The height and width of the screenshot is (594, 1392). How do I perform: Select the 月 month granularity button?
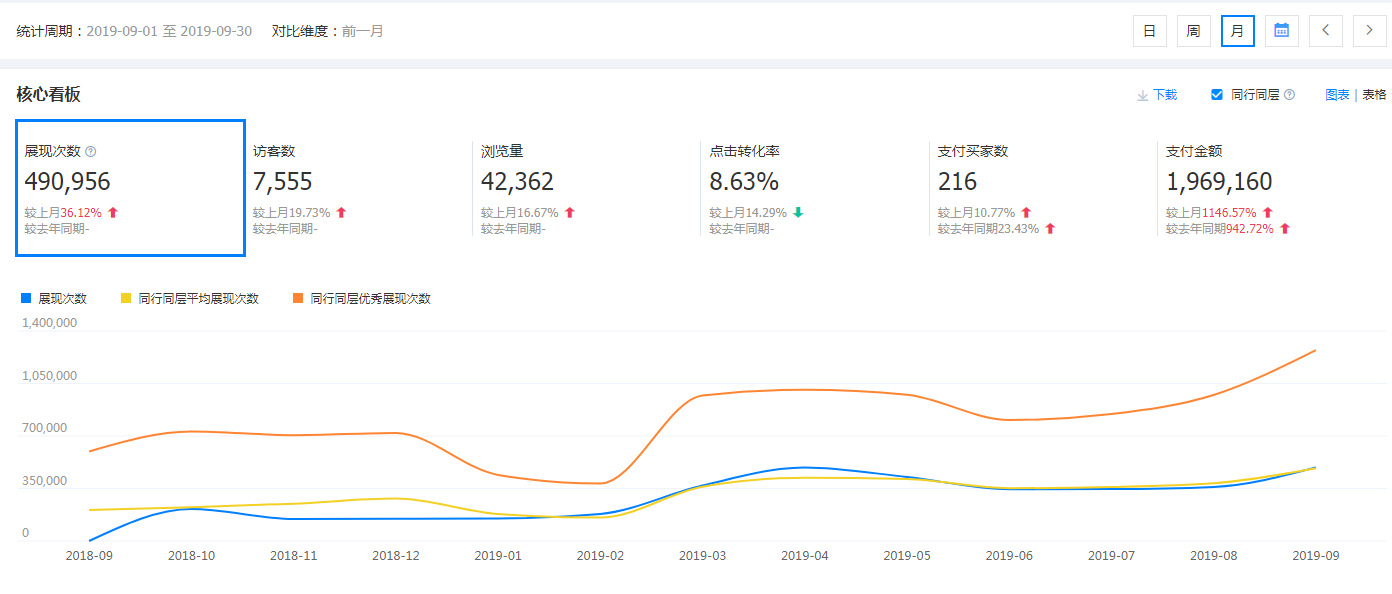[1237, 31]
